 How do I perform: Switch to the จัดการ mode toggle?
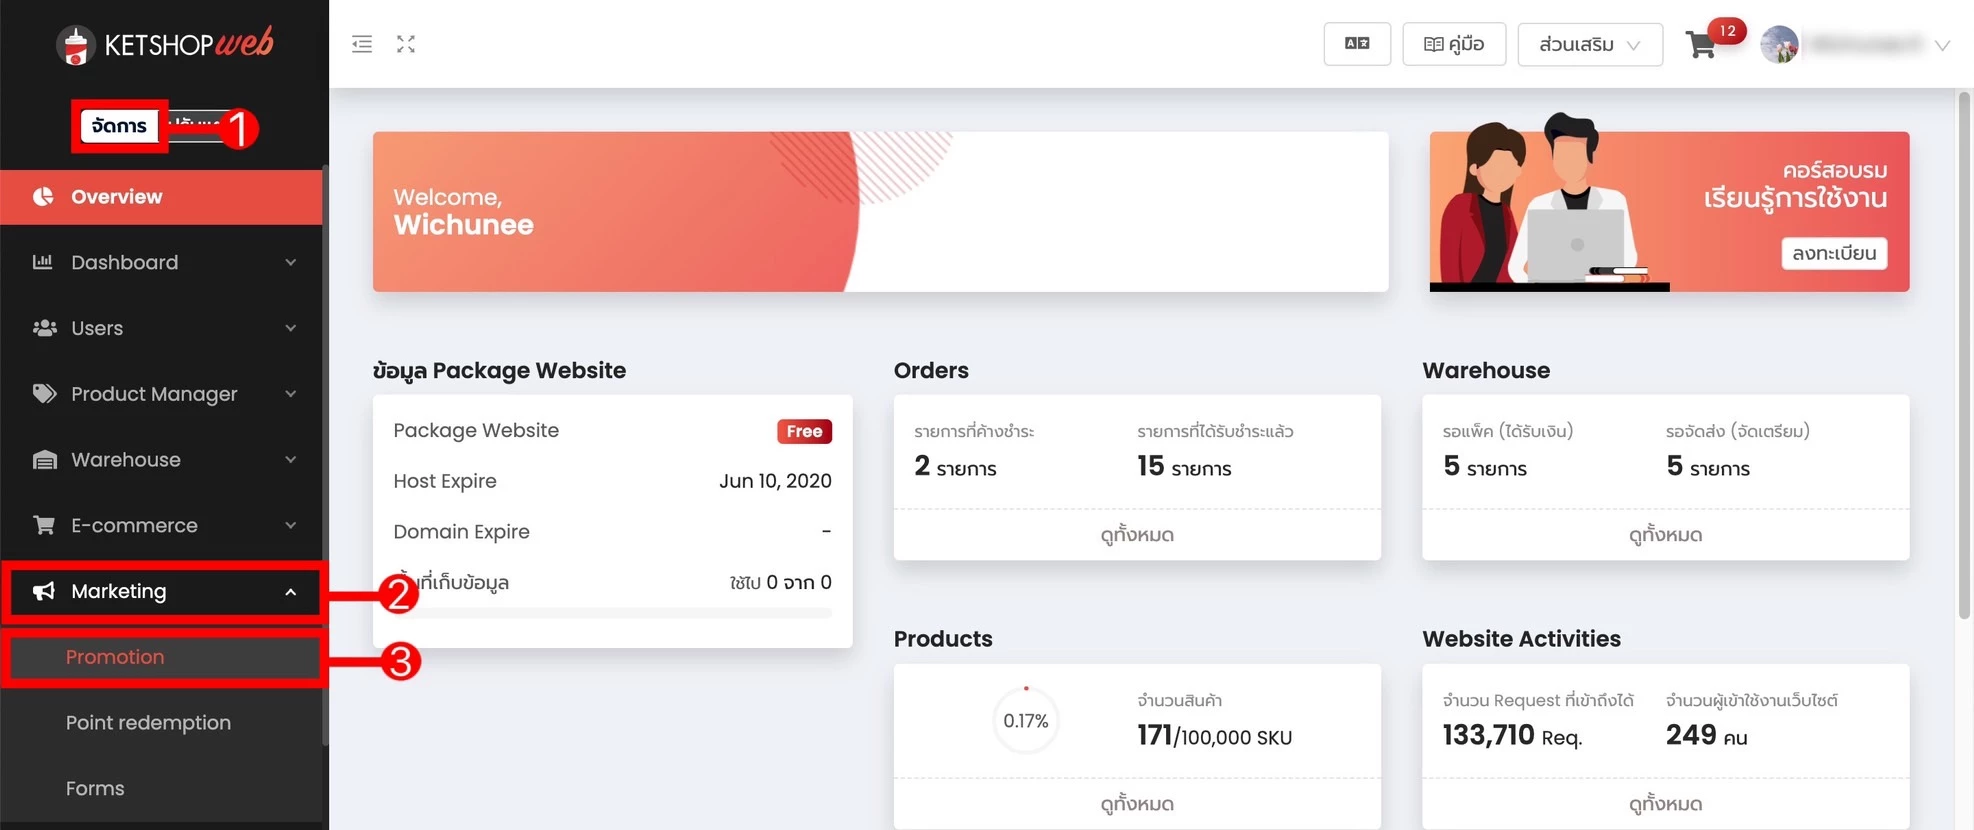(x=119, y=126)
